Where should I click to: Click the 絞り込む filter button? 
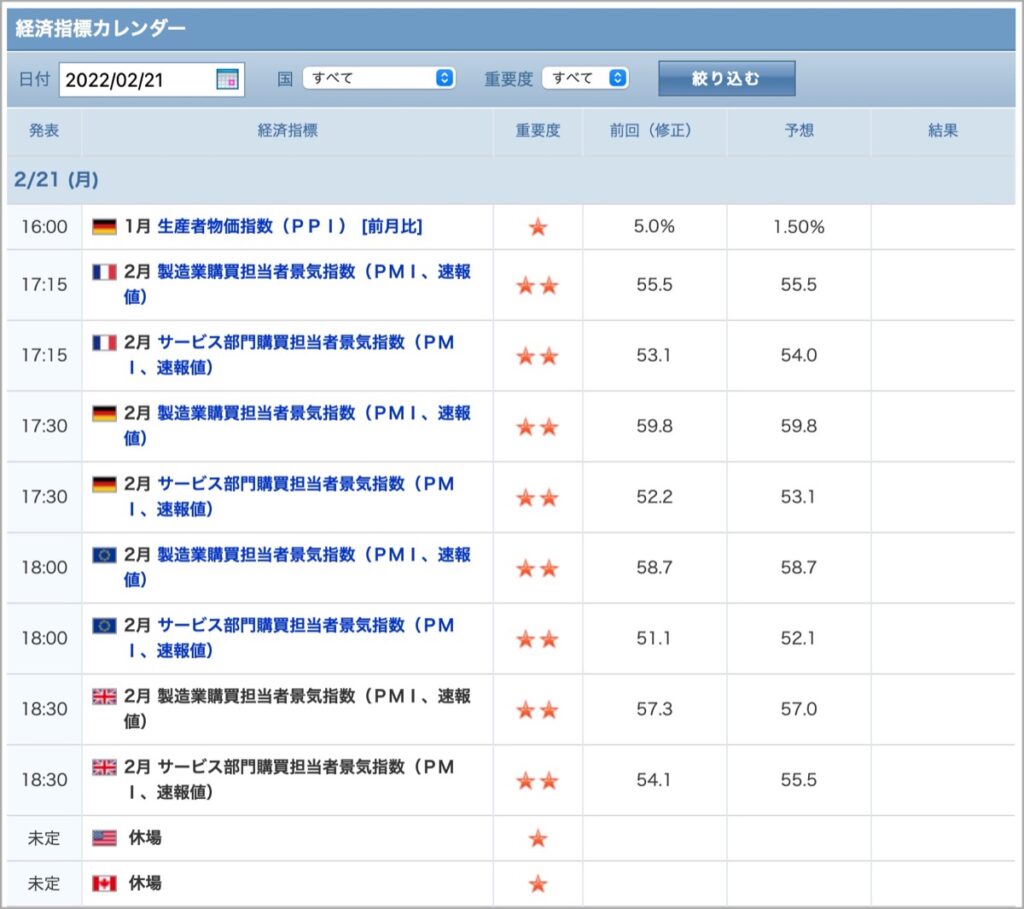click(726, 78)
